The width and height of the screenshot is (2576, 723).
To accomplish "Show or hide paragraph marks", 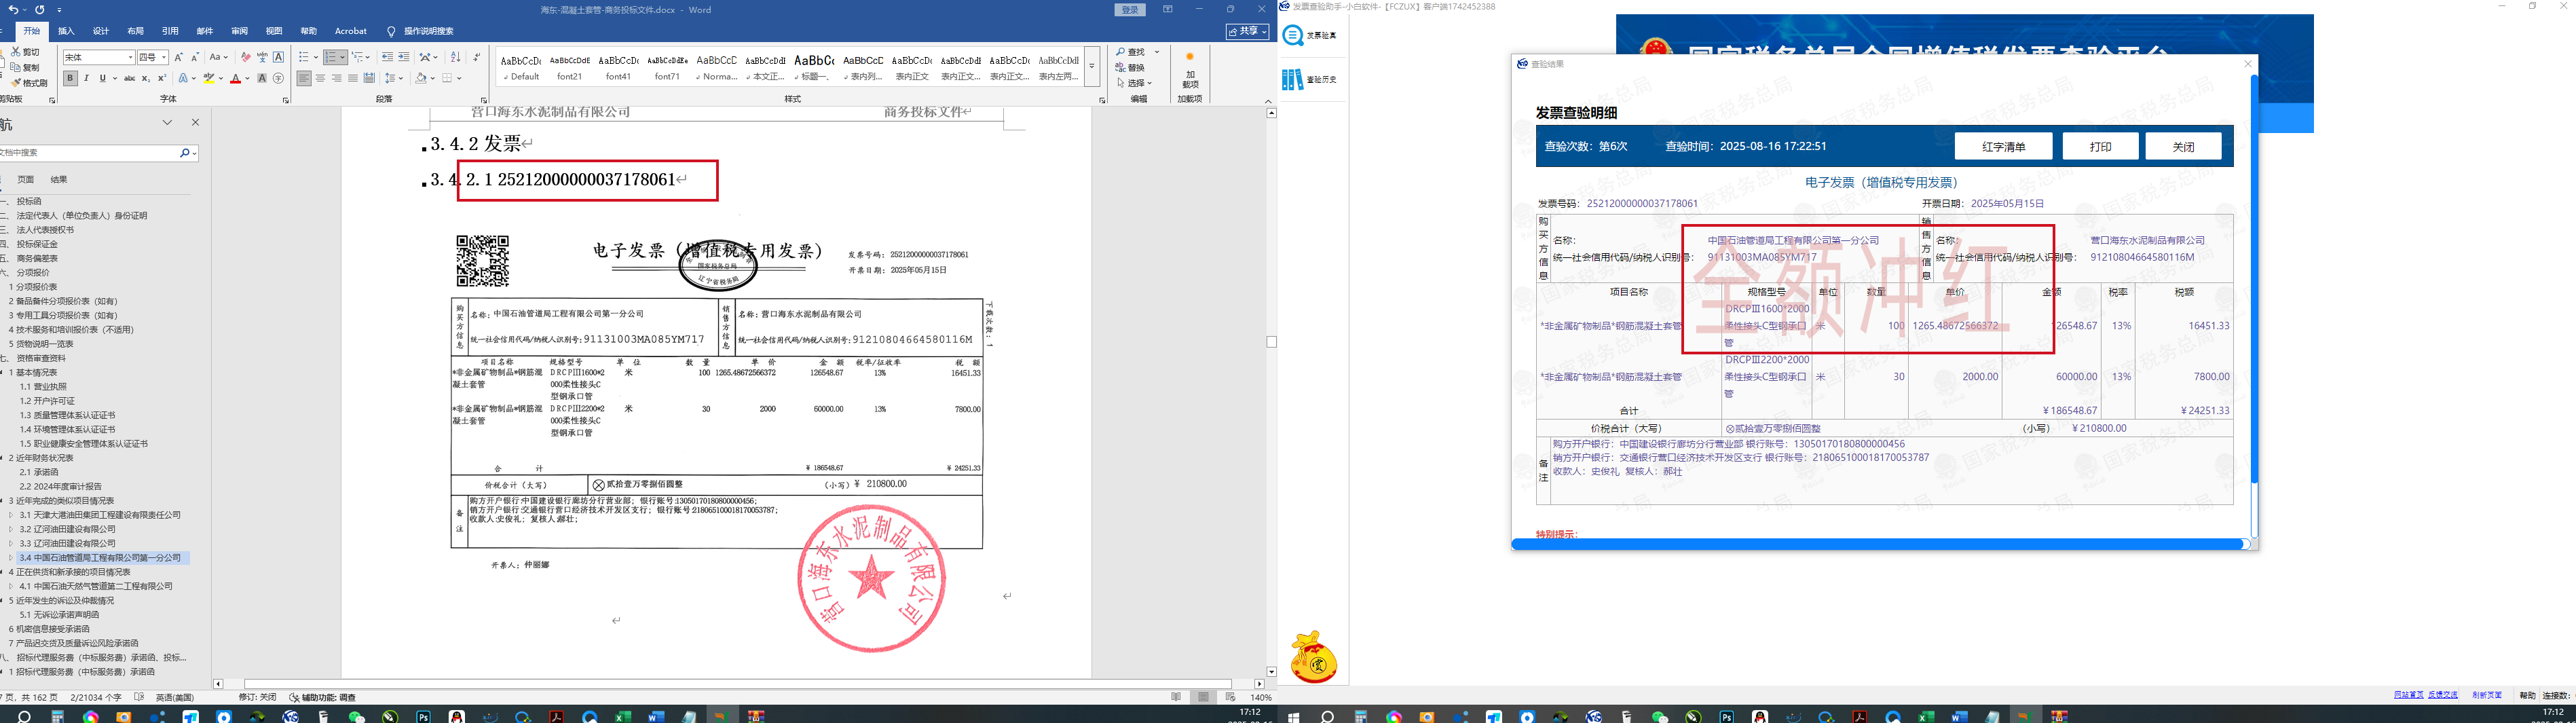I will pyautogui.click(x=477, y=57).
